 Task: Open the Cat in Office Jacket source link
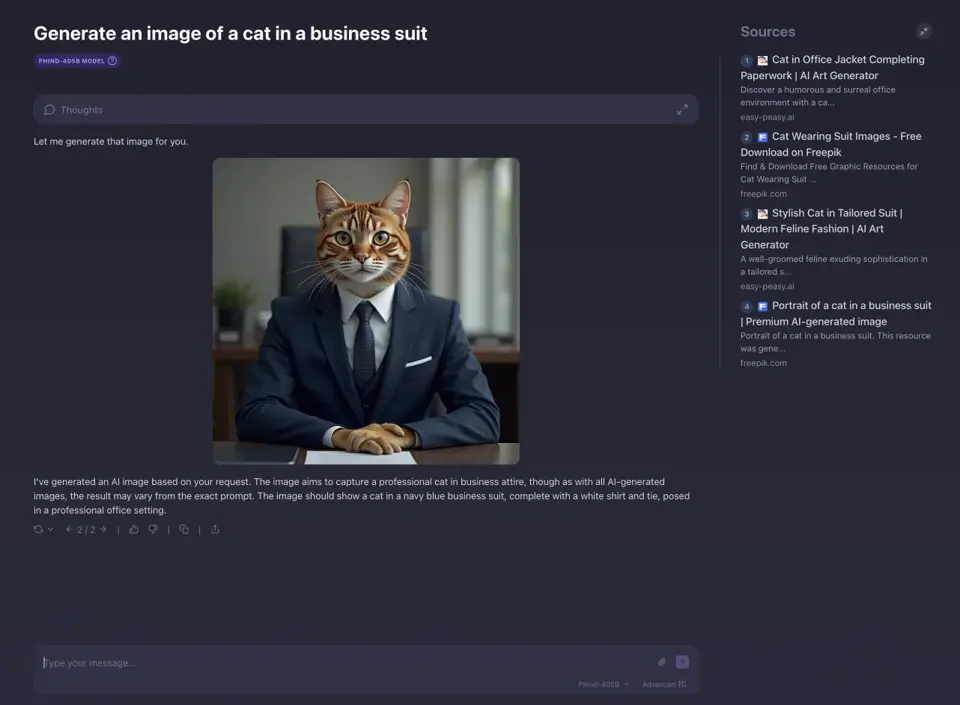tap(833, 67)
